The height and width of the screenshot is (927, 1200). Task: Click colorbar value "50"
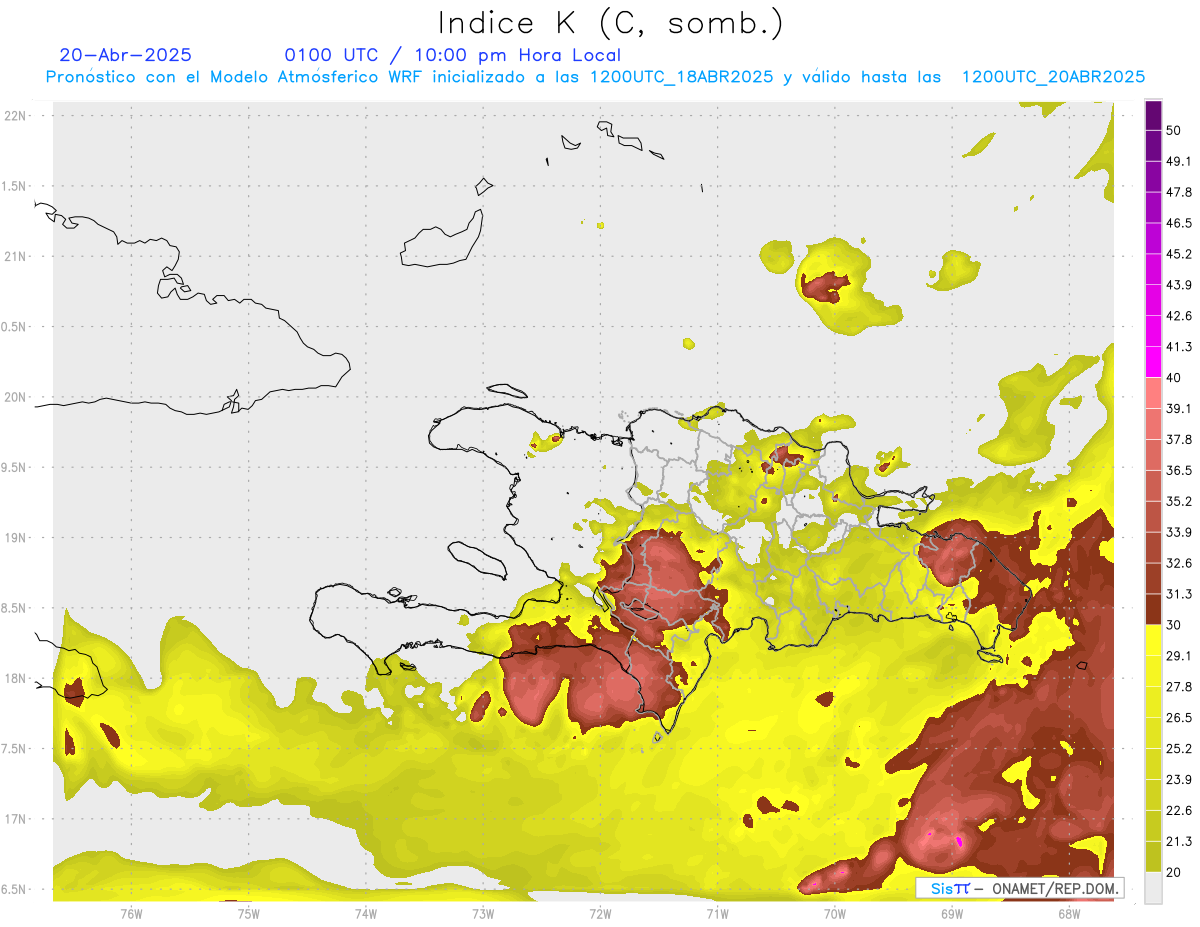pos(1174,131)
